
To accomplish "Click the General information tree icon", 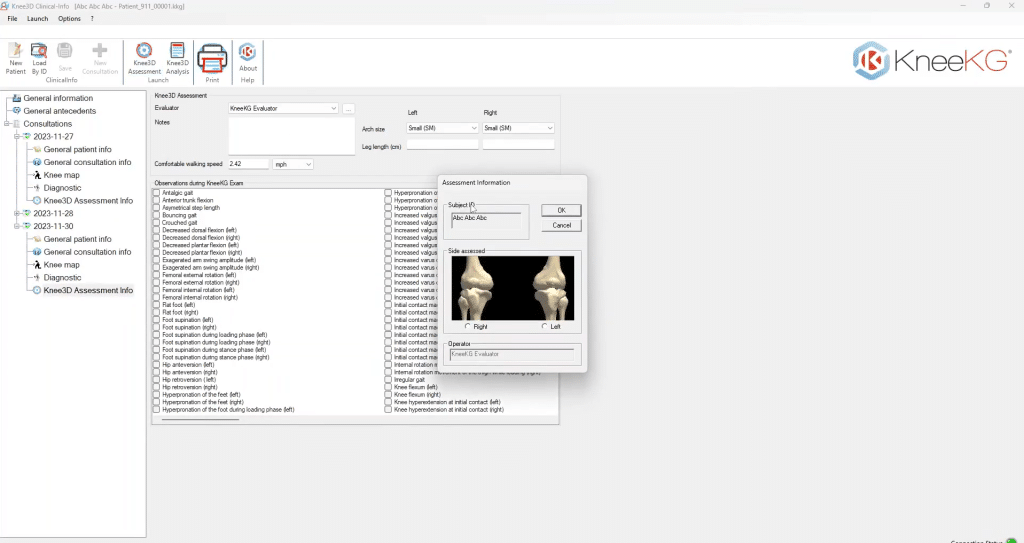I will 17,98.
